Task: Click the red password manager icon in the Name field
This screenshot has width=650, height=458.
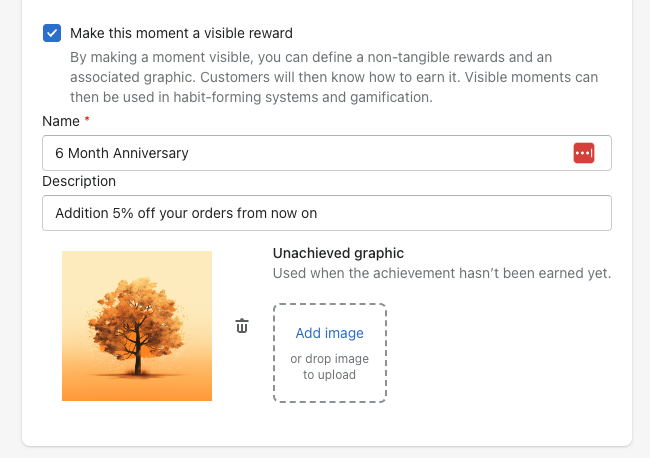Action: coord(584,153)
